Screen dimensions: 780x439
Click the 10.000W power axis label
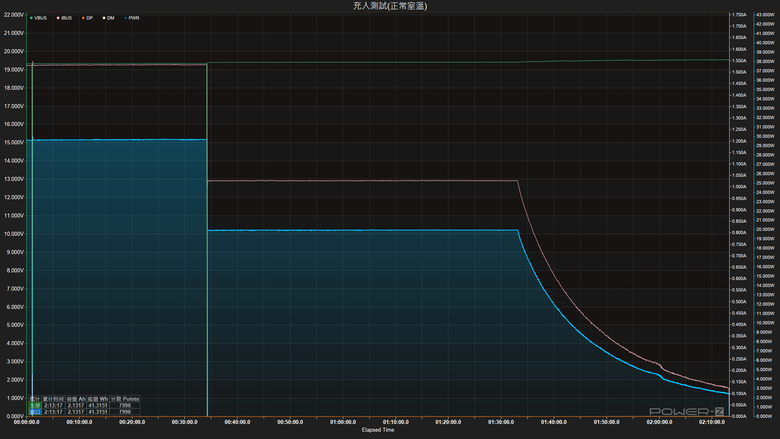[x=765, y=323]
